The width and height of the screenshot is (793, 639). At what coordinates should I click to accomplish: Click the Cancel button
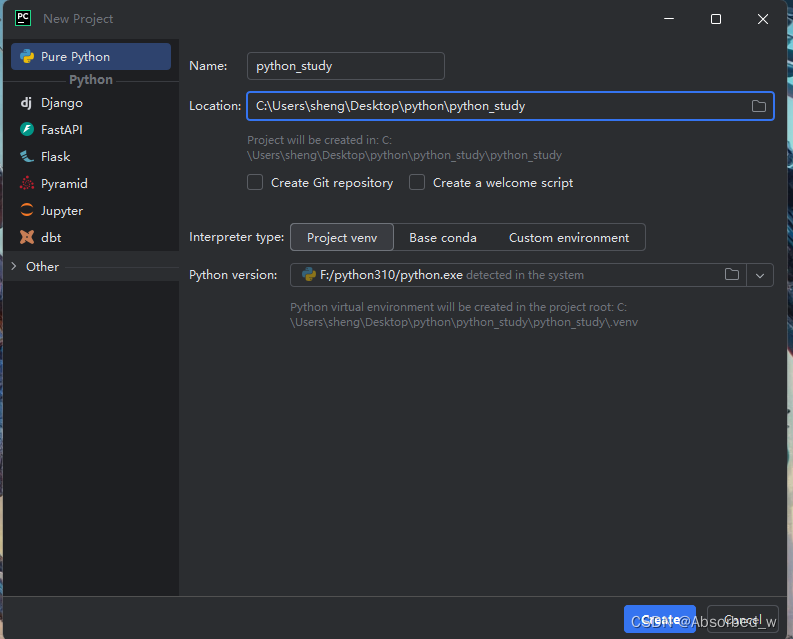[x=742, y=619]
